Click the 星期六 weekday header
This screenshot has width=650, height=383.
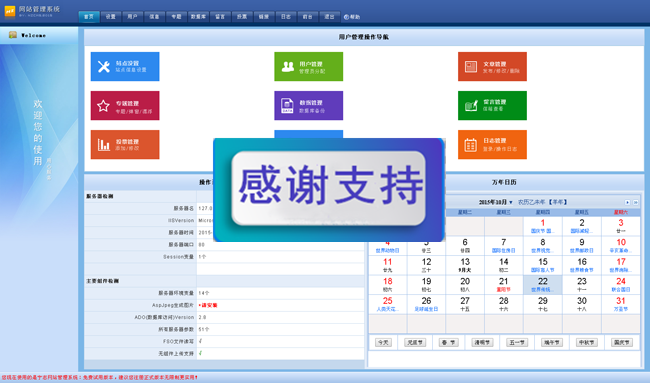pyautogui.click(x=621, y=212)
